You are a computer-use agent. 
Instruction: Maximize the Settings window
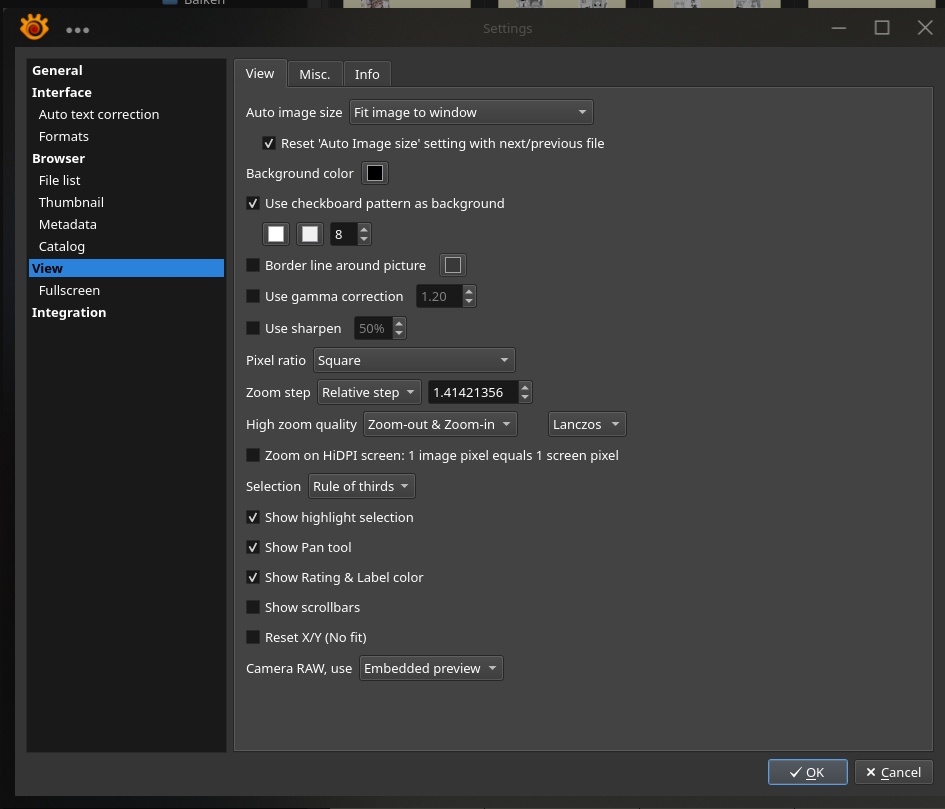882,28
